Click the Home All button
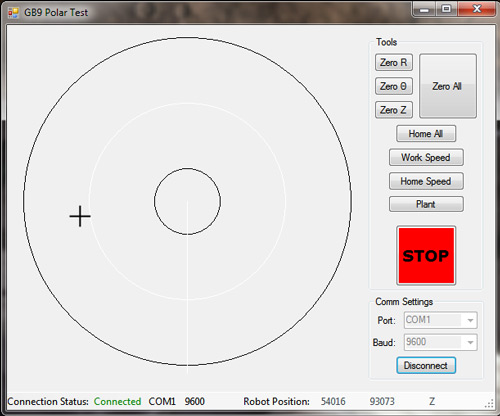 (426, 134)
